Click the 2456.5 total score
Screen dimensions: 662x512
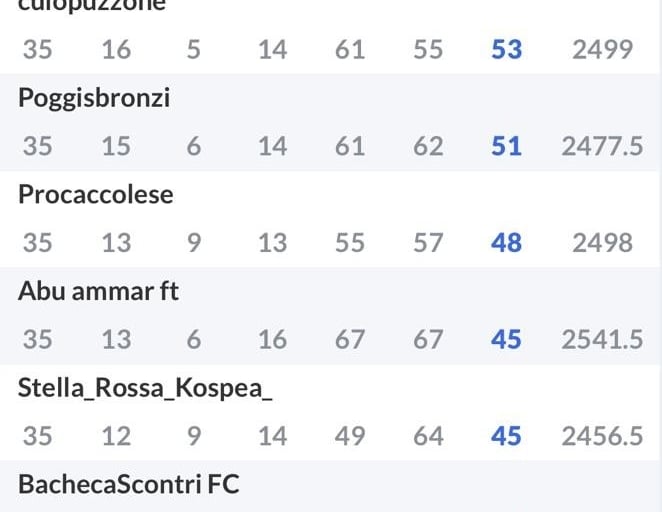coord(602,437)
